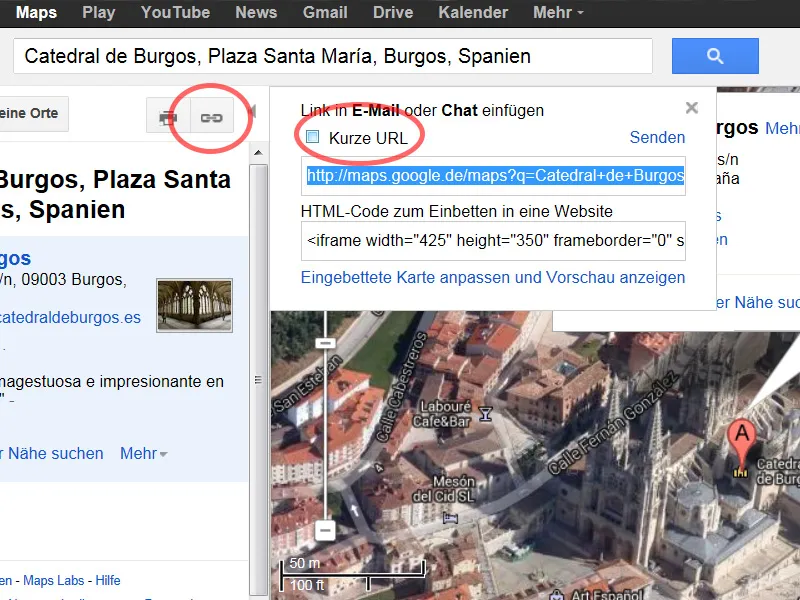The image size is (800, 600).
Task: Click the Maps Labs link
Action: pyautogui.click(x=54, y=581)
